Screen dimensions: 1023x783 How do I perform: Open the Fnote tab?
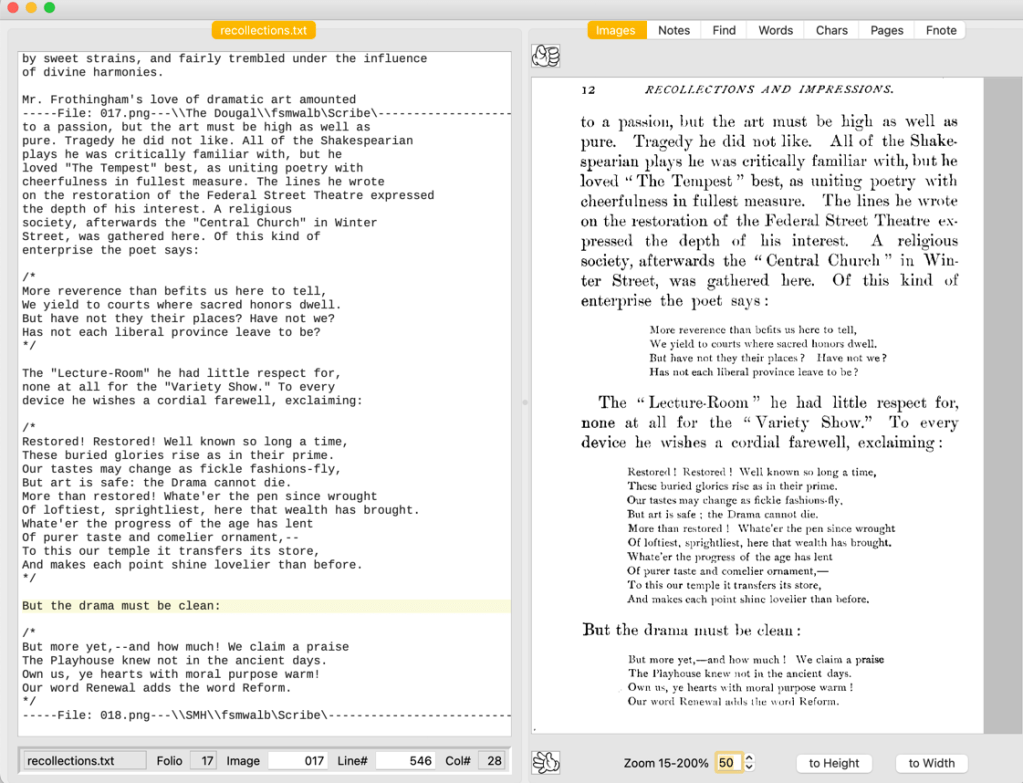(x=940, y=30)
